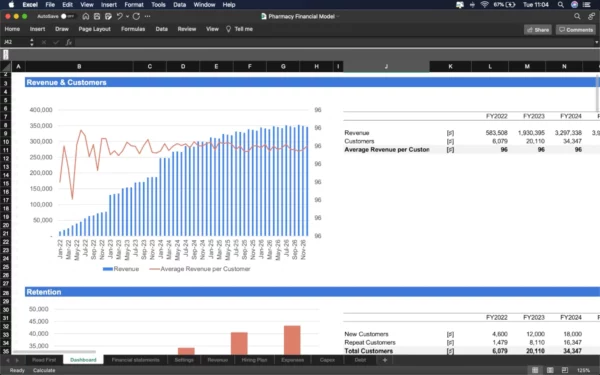This screenshot has height=375, width=600.
Task: Open the Insert ribbon tab
Action: (x=38, y=29)
